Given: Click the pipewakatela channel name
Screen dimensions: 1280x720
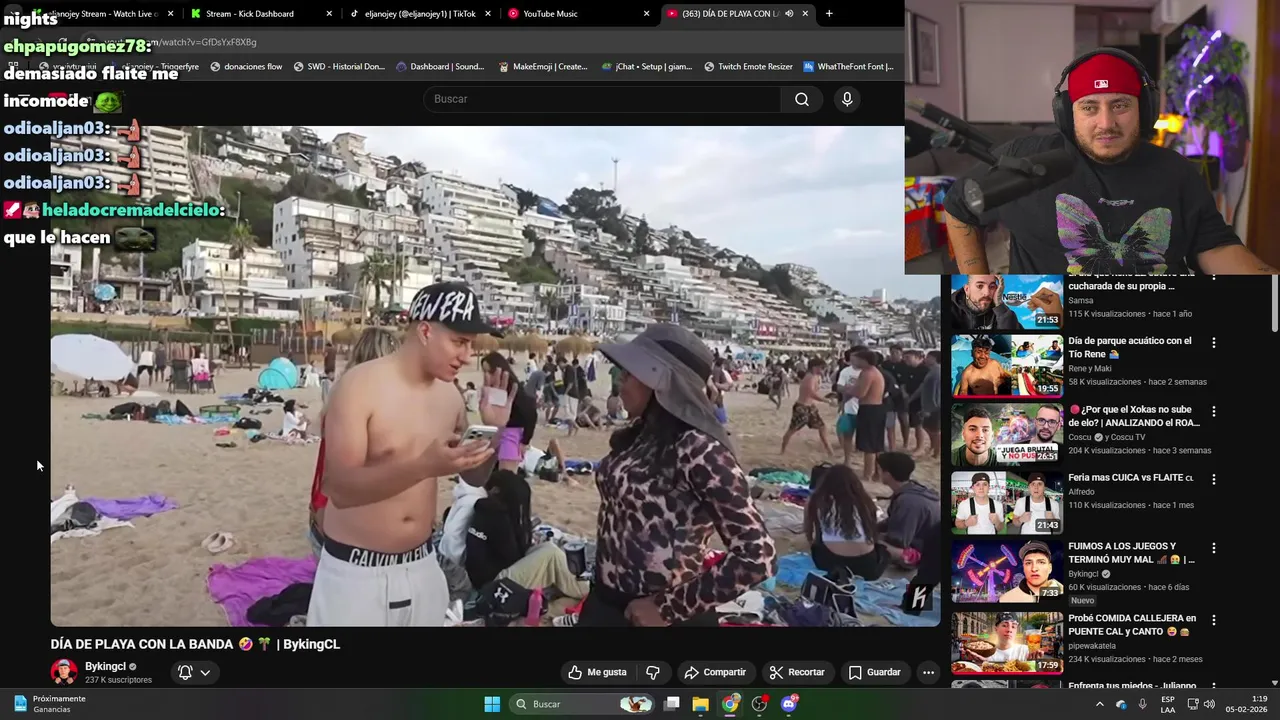Looking at the screenshot, I should [x=1094, y=646].
